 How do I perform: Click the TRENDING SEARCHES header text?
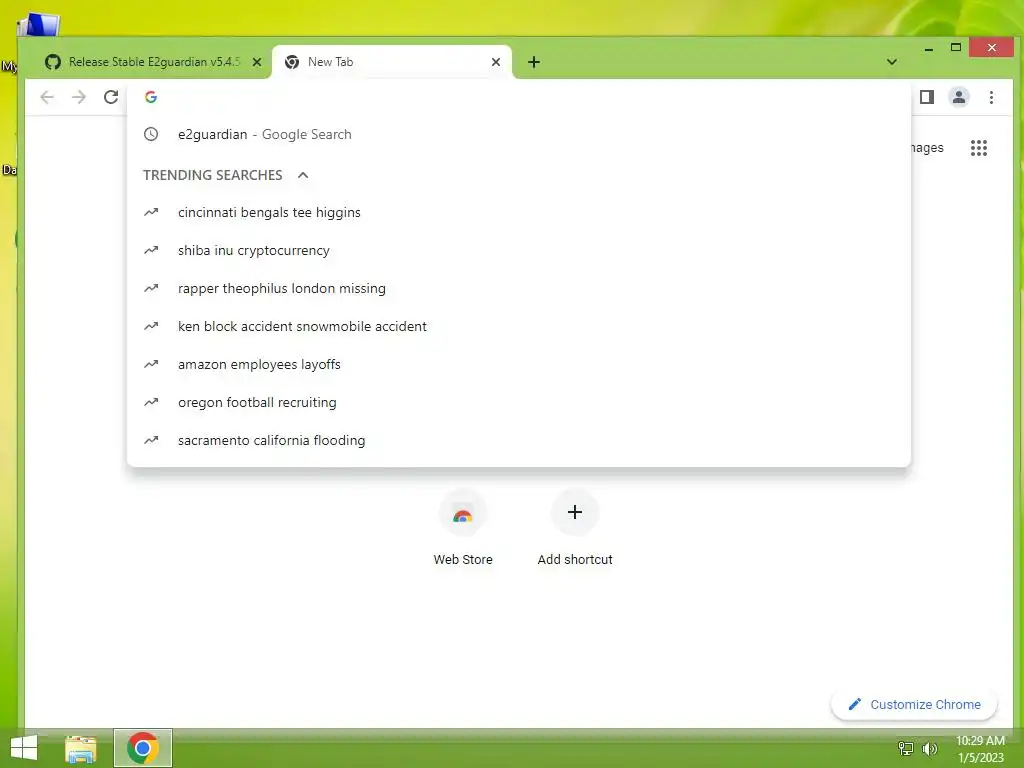[213, 175]
